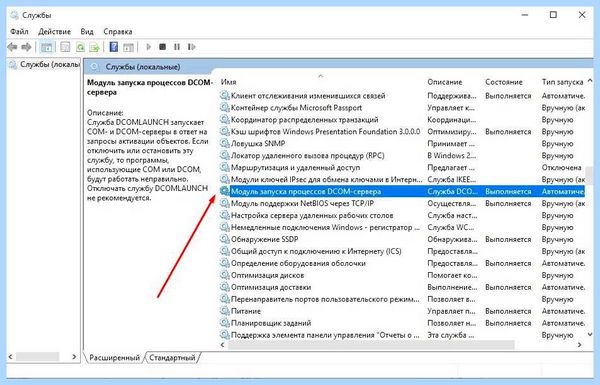The image size is (600, 385).
Task: Sort by the Состояние column header
Action: pos(504,82)
